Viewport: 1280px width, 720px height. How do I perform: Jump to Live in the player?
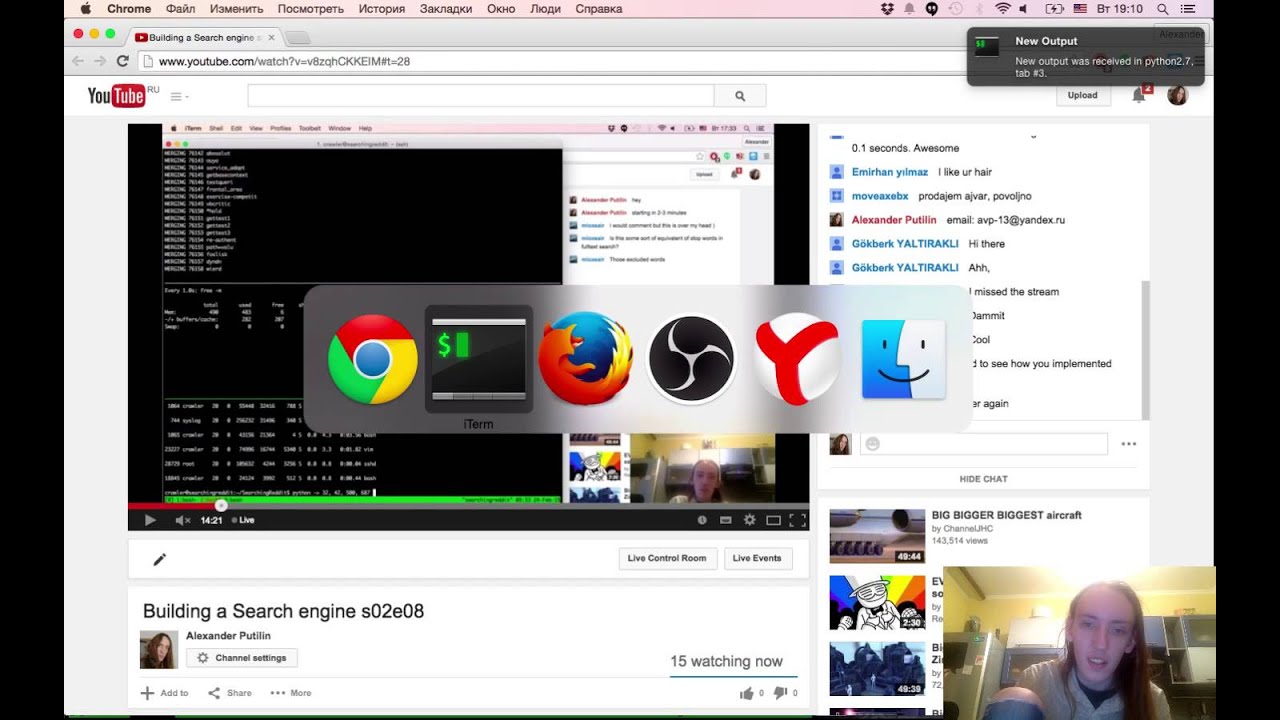pyautogui.click(x=243, y=520)
